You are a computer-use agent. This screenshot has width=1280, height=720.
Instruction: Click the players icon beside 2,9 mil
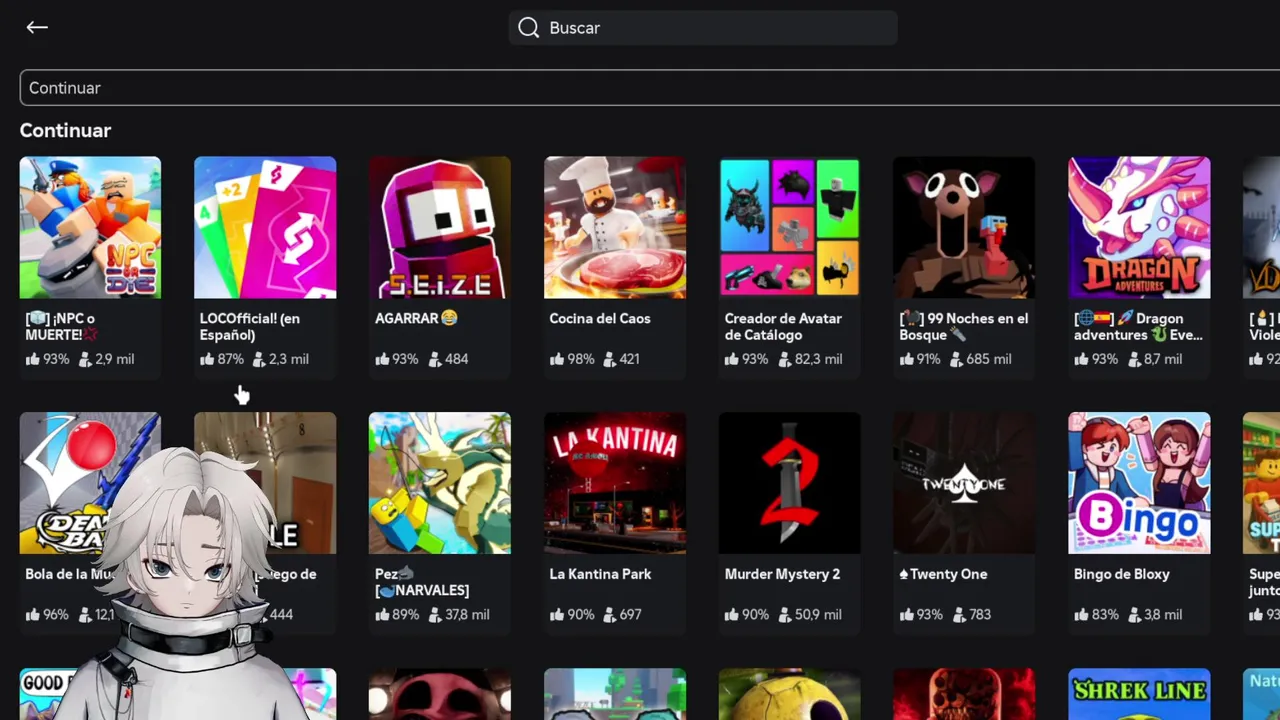[x=85, y=359]
